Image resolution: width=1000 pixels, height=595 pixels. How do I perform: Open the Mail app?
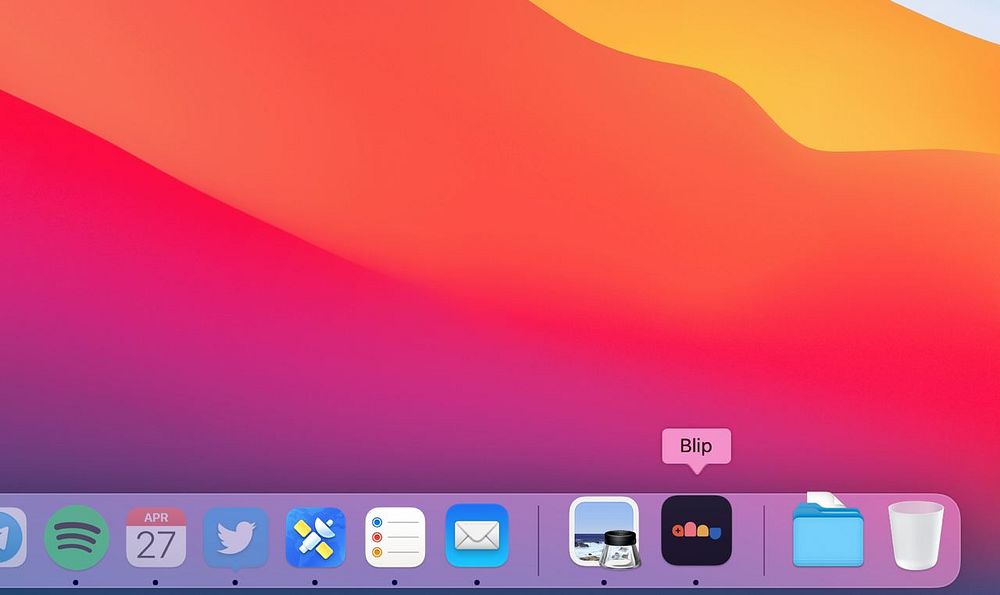click(477, 536)
